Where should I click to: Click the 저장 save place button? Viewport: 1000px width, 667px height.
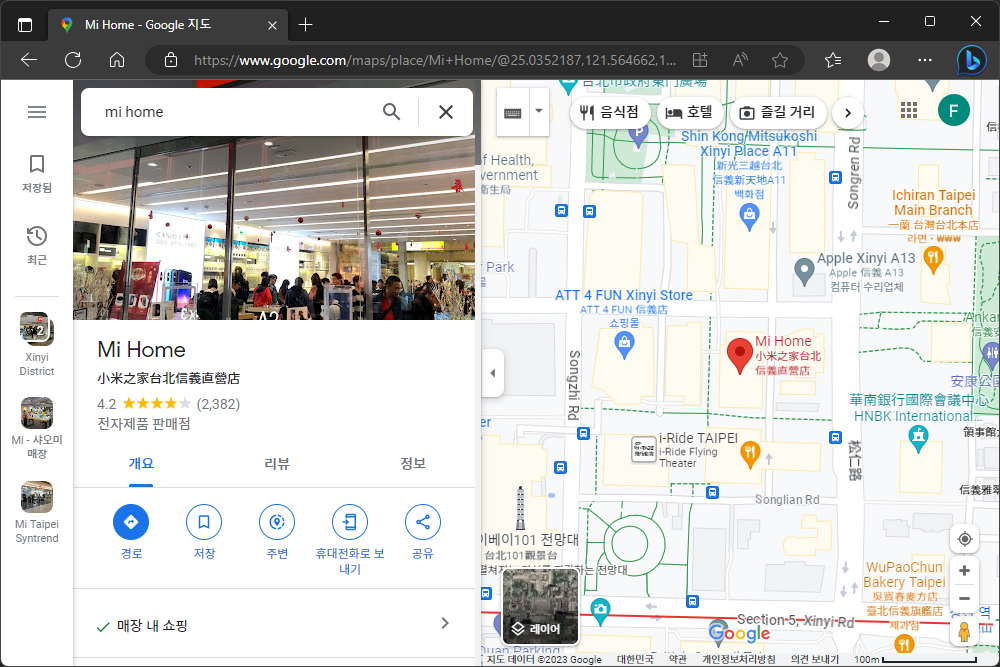(x=204, y=522)
